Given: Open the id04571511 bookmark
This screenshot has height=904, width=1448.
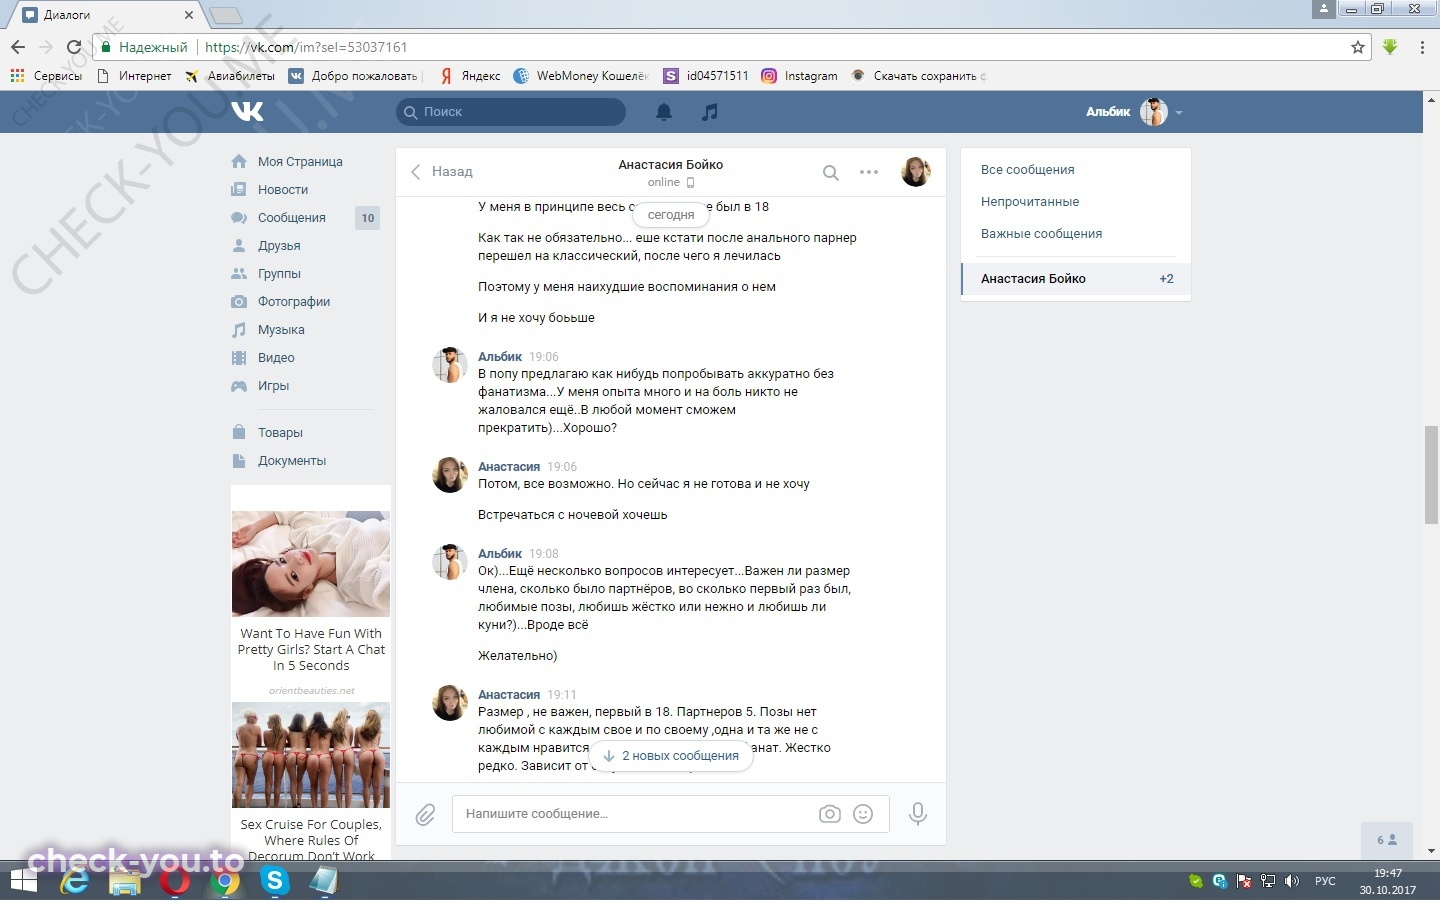Looking at the screenshot, I should pyautogui.click(x=707, y=76).
